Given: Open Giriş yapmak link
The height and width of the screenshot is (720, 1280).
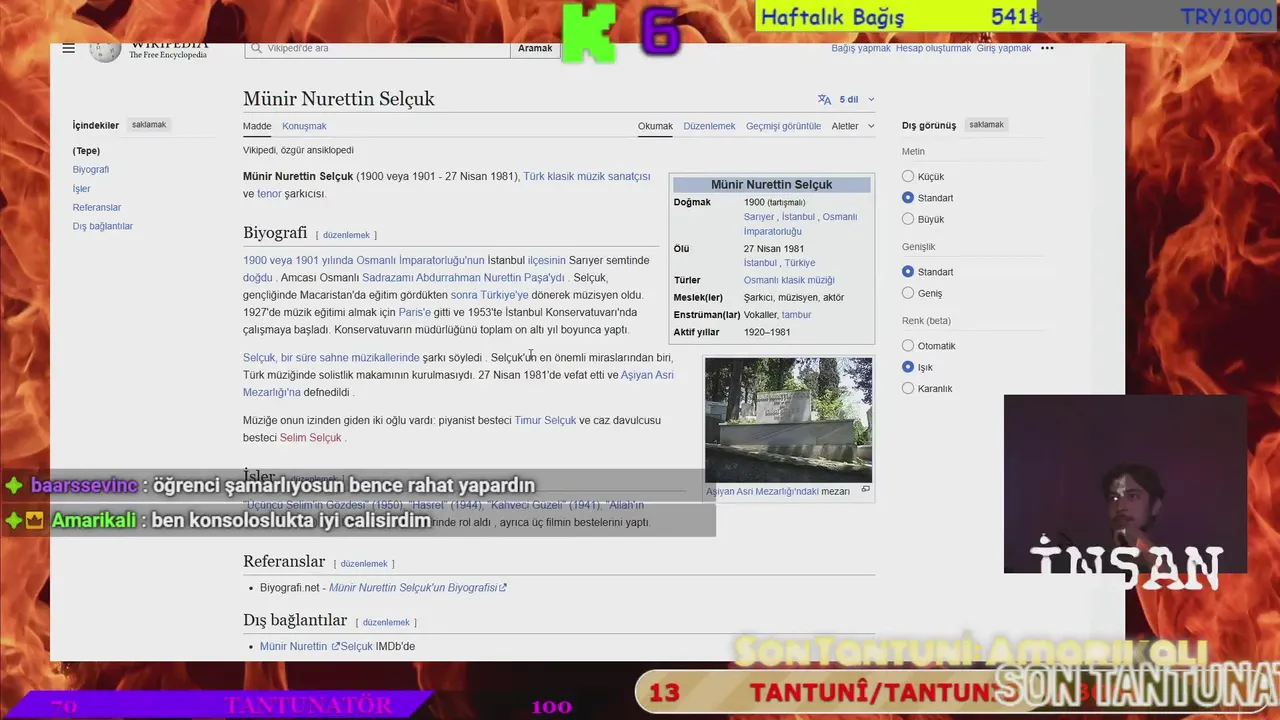Looking at the screenshot, I should 1003,48.
